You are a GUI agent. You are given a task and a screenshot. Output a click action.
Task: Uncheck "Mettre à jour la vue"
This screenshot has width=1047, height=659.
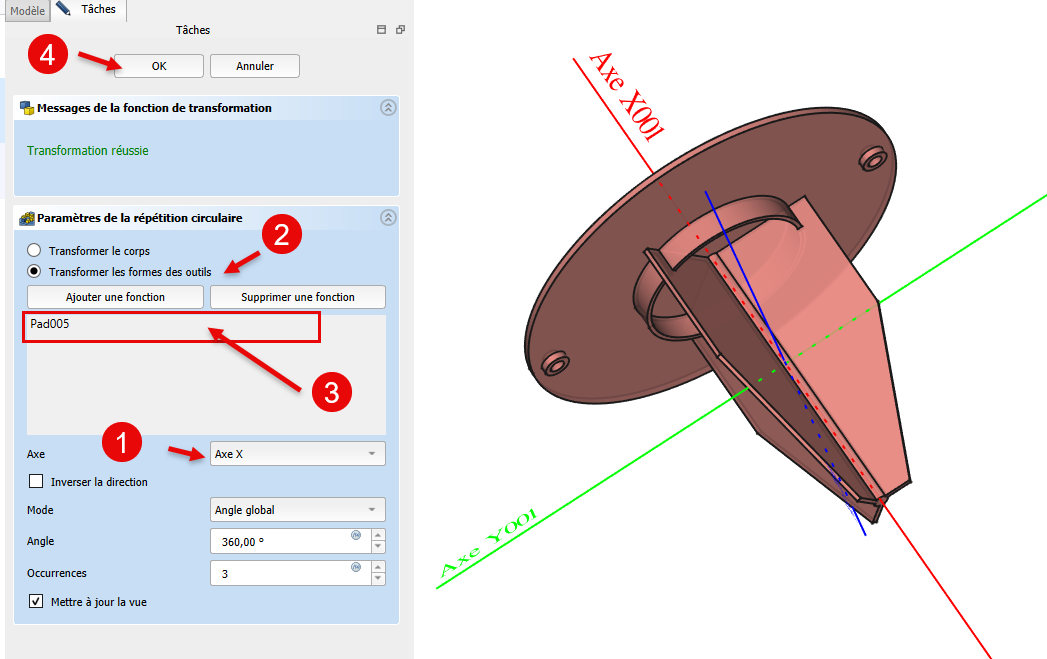click(x=37, y=602)
